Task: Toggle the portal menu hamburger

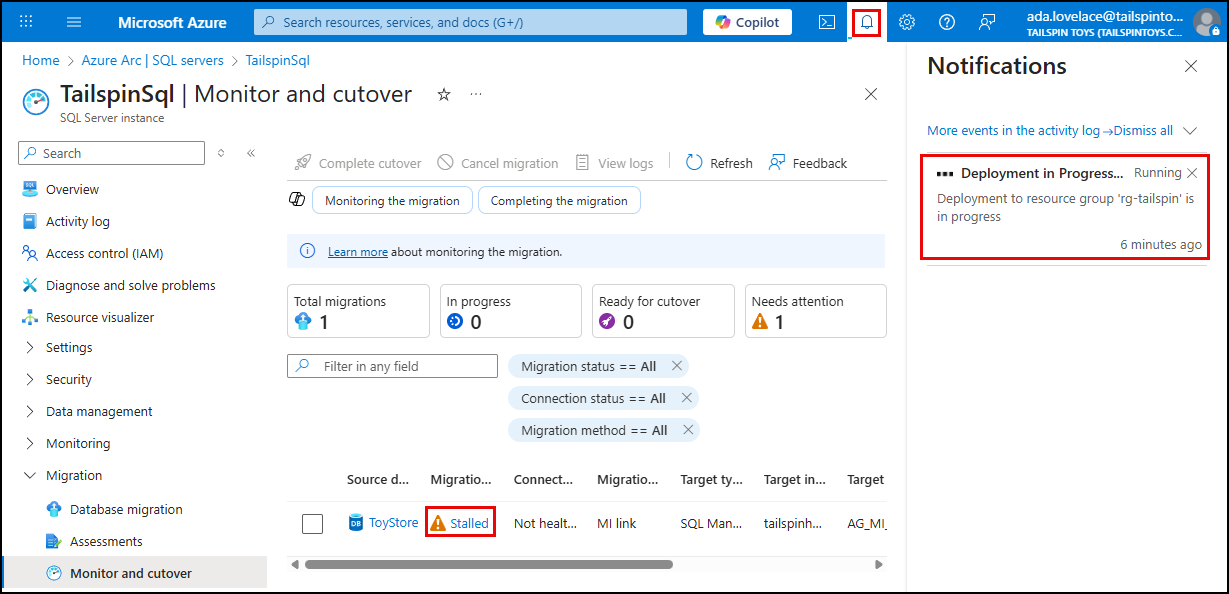Action: click(x=73, y=21)
